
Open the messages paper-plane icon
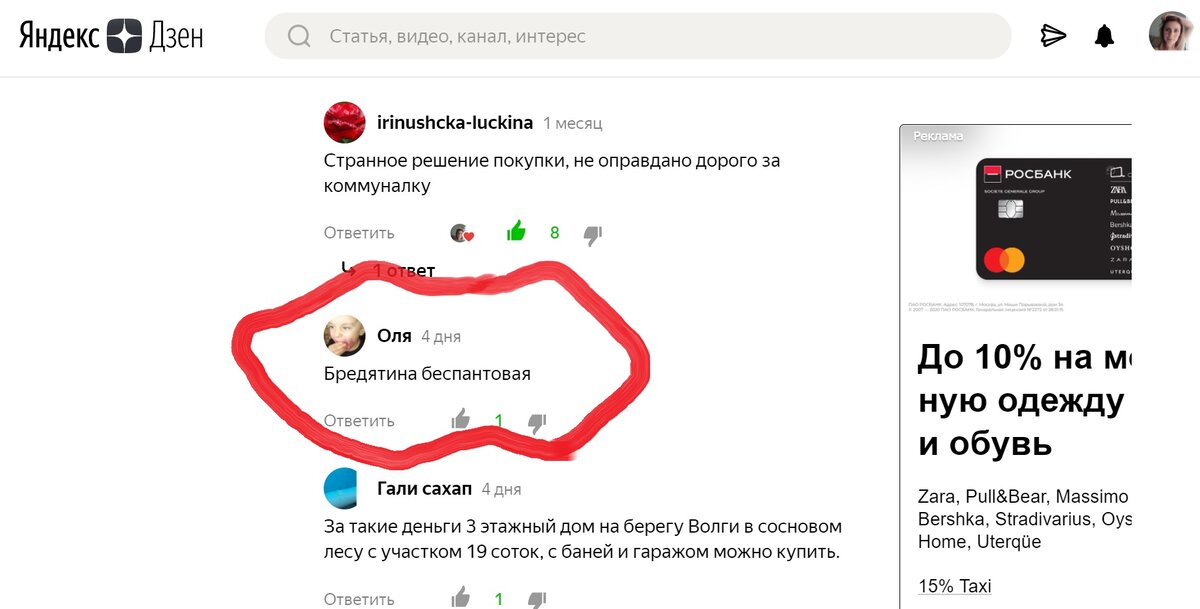[x=1053, y=36]
